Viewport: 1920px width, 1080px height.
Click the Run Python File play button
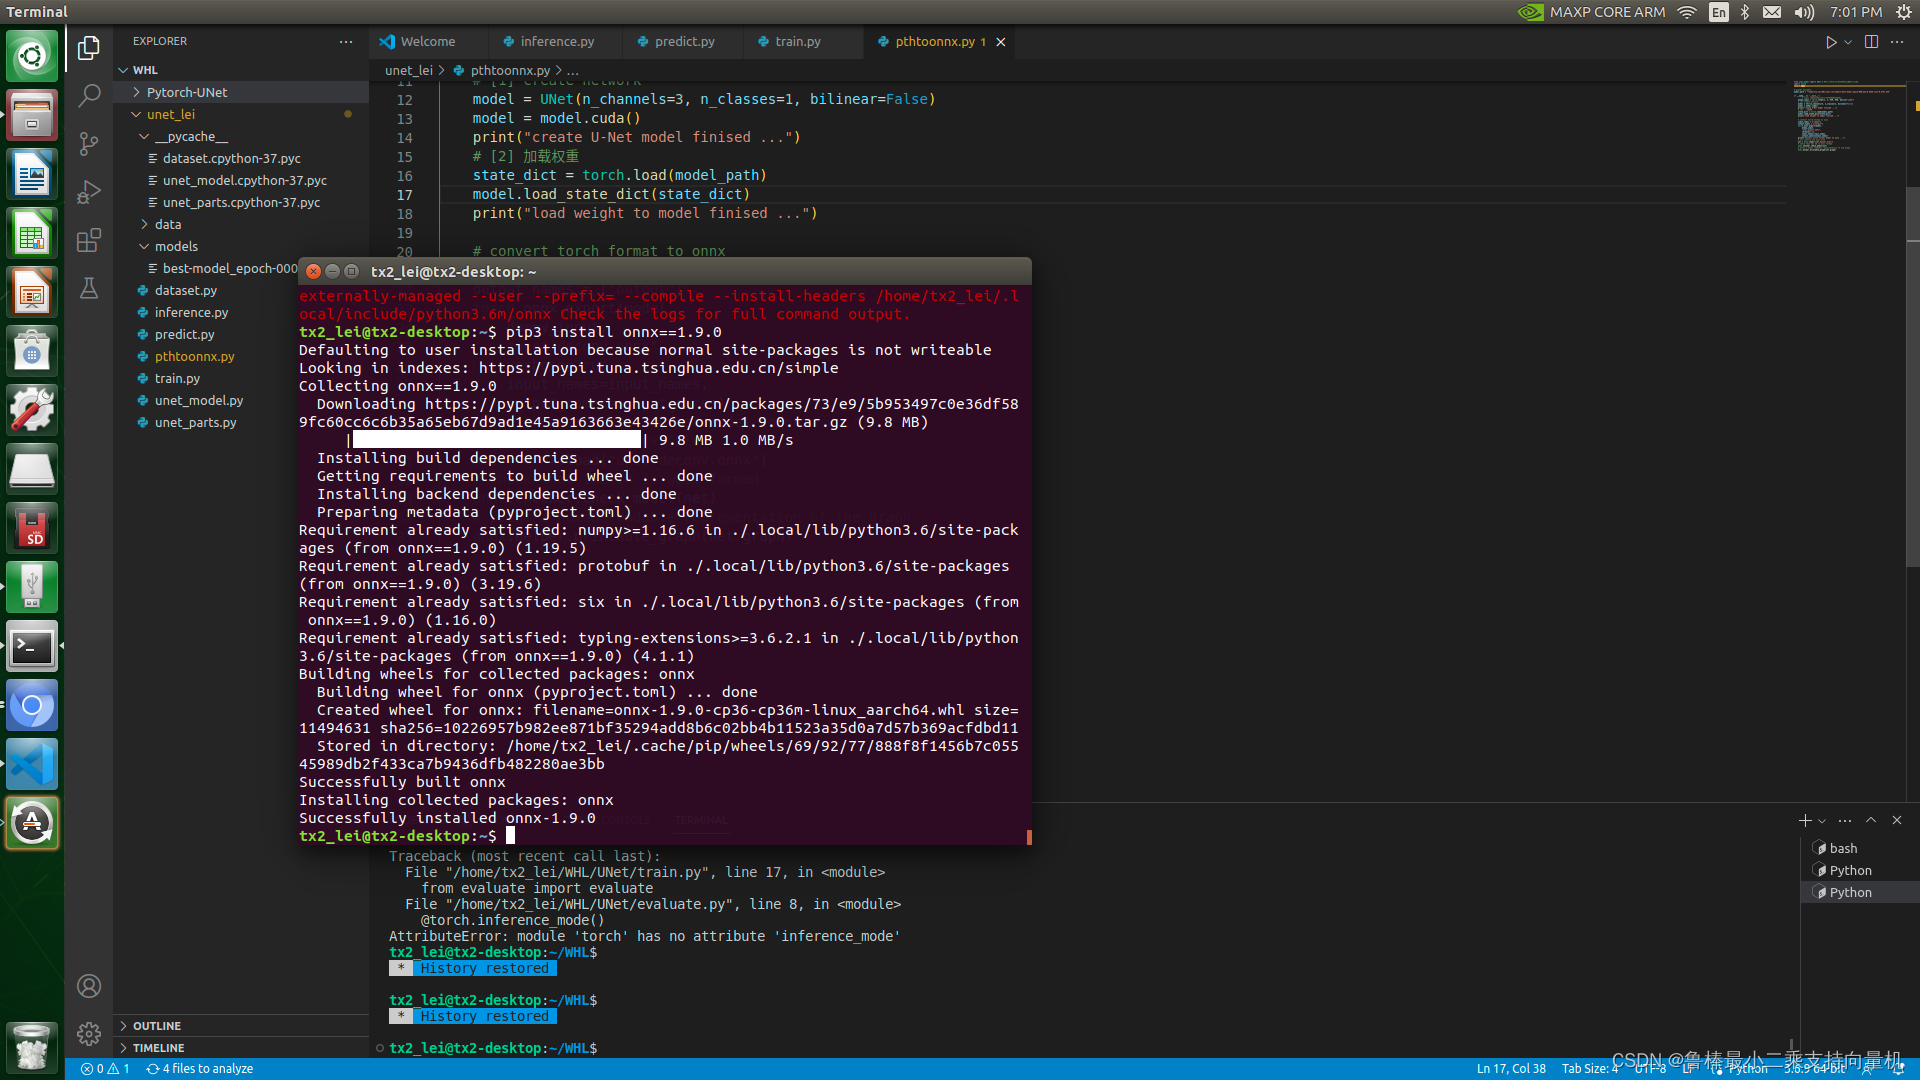pos(1830,42)
